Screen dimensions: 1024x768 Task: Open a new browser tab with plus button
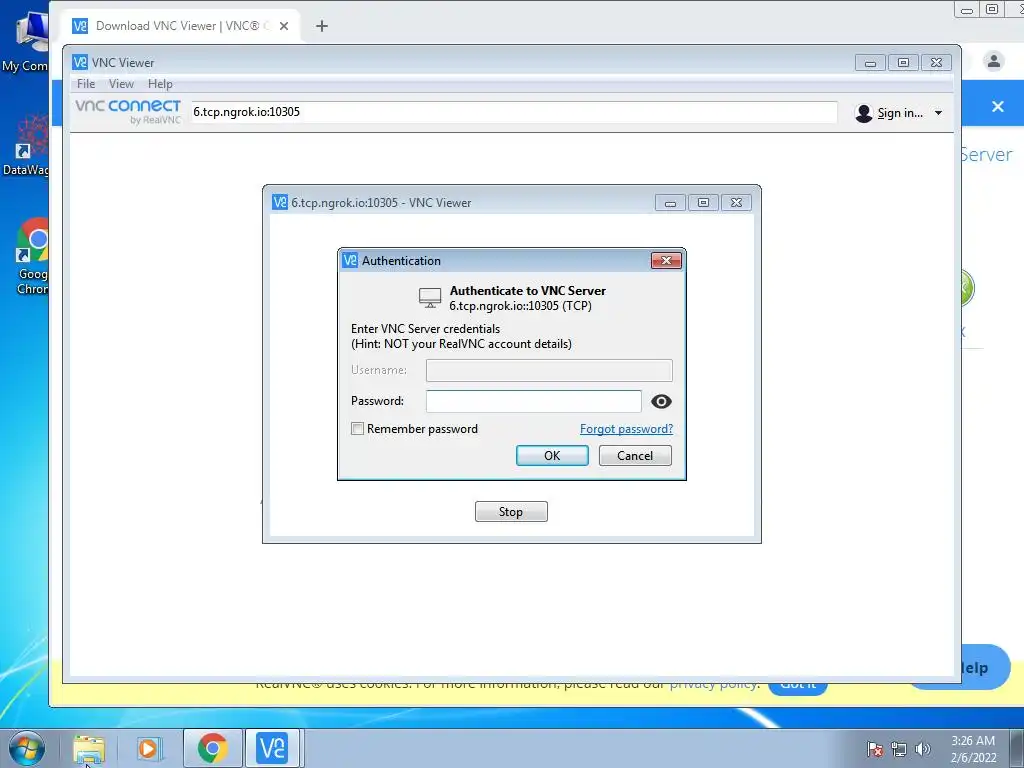point(322,26)
